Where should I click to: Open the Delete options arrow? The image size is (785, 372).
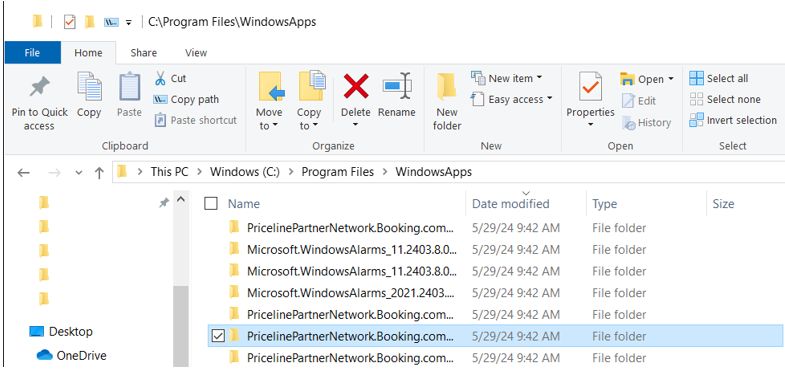[x=355, y=124]
